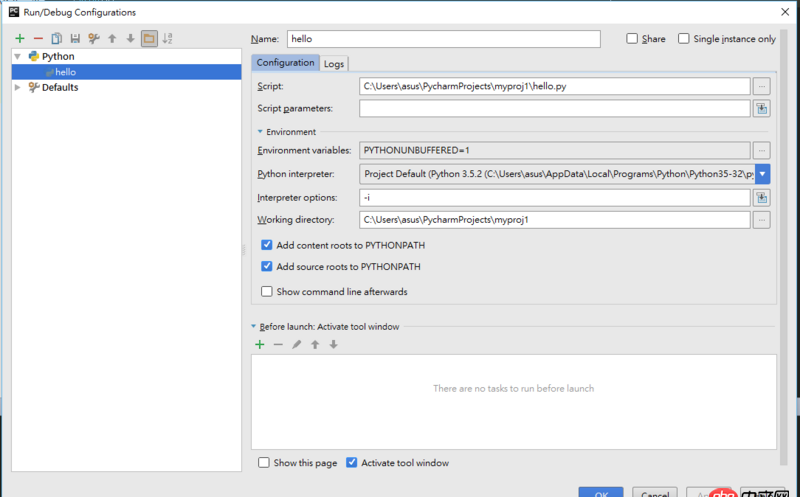Switch to the Logs tab
Image resolution: width=800 pixels, height=497 pixels.
click(334, 64)
